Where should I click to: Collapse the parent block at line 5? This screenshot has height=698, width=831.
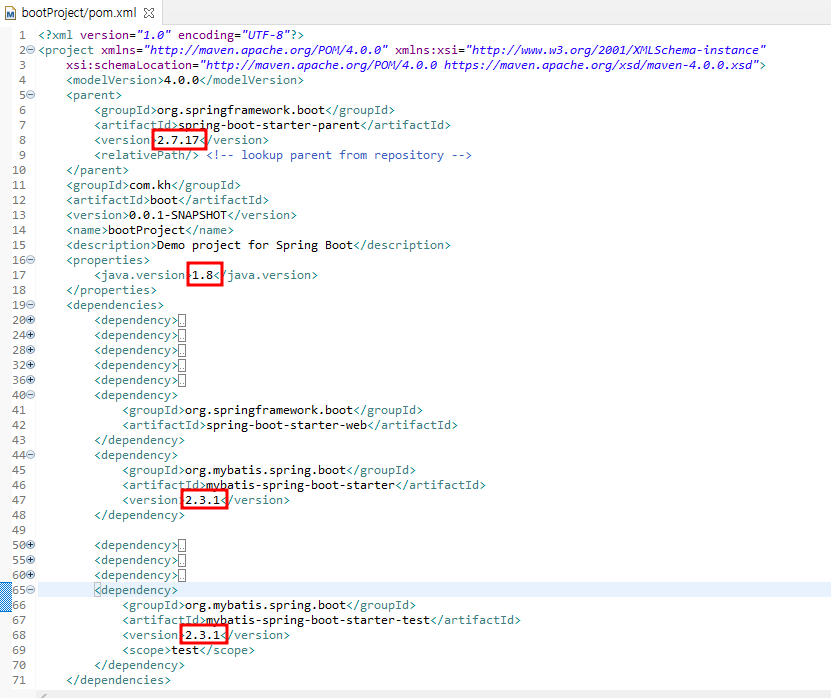[31, 95]
